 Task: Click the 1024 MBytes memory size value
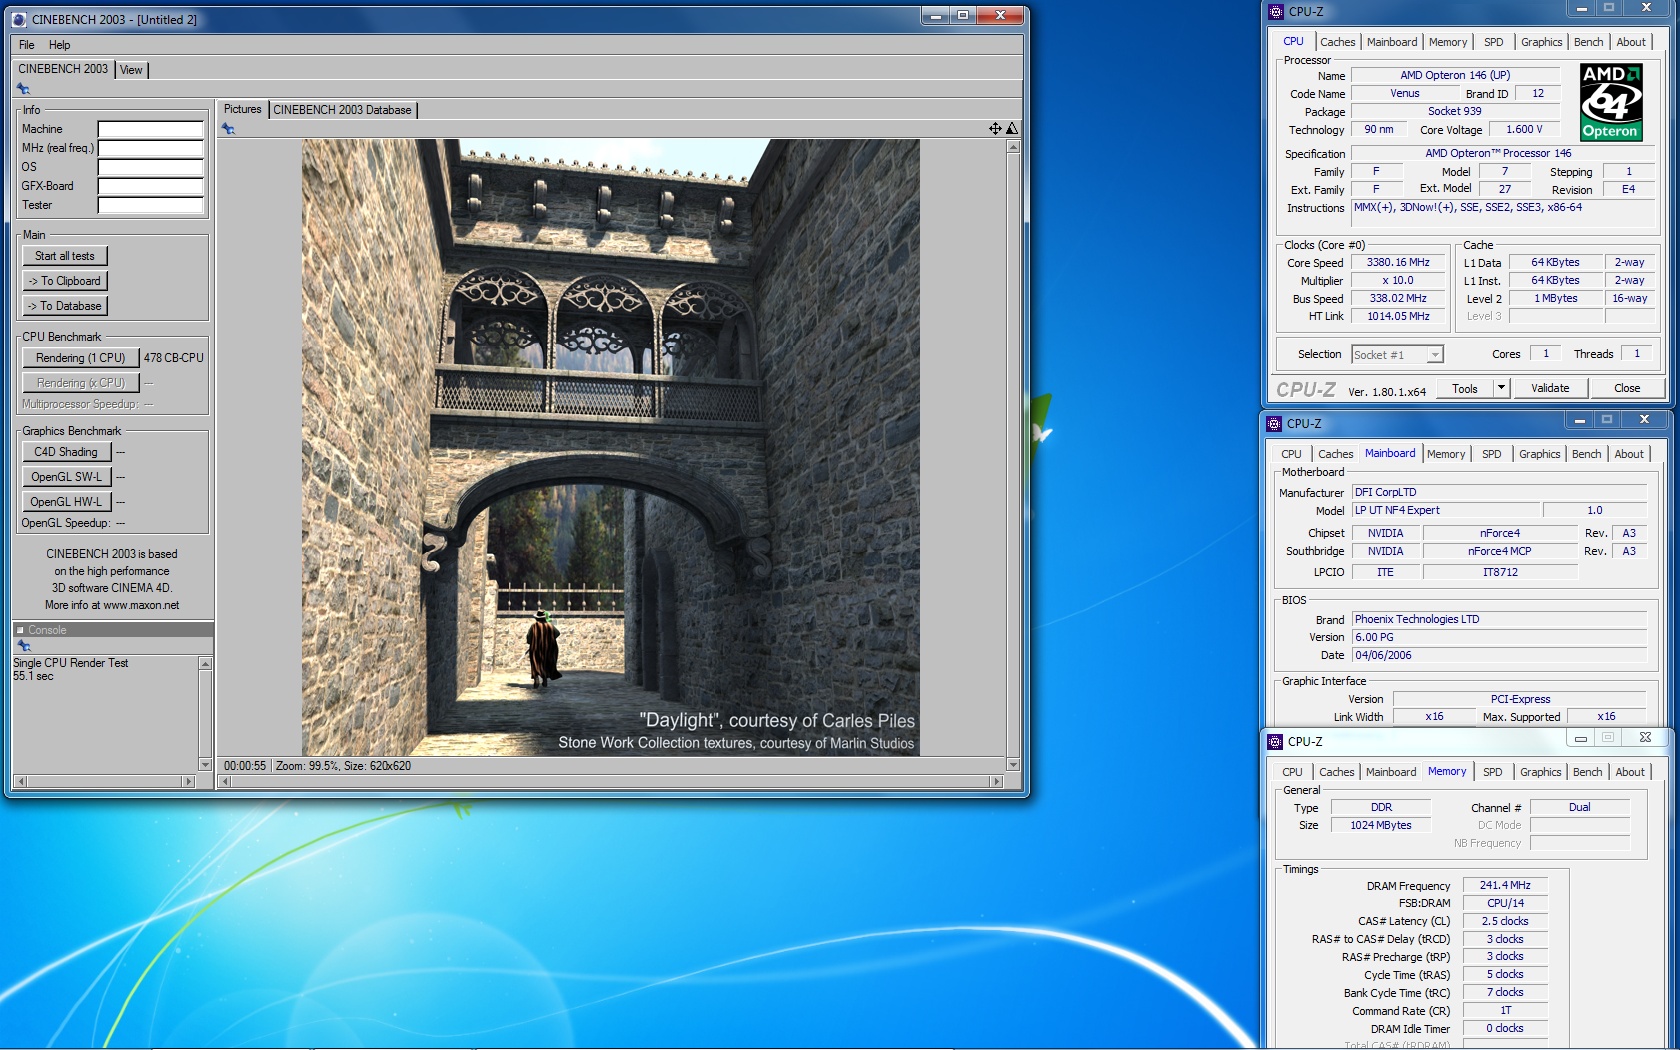(1381, 825)
